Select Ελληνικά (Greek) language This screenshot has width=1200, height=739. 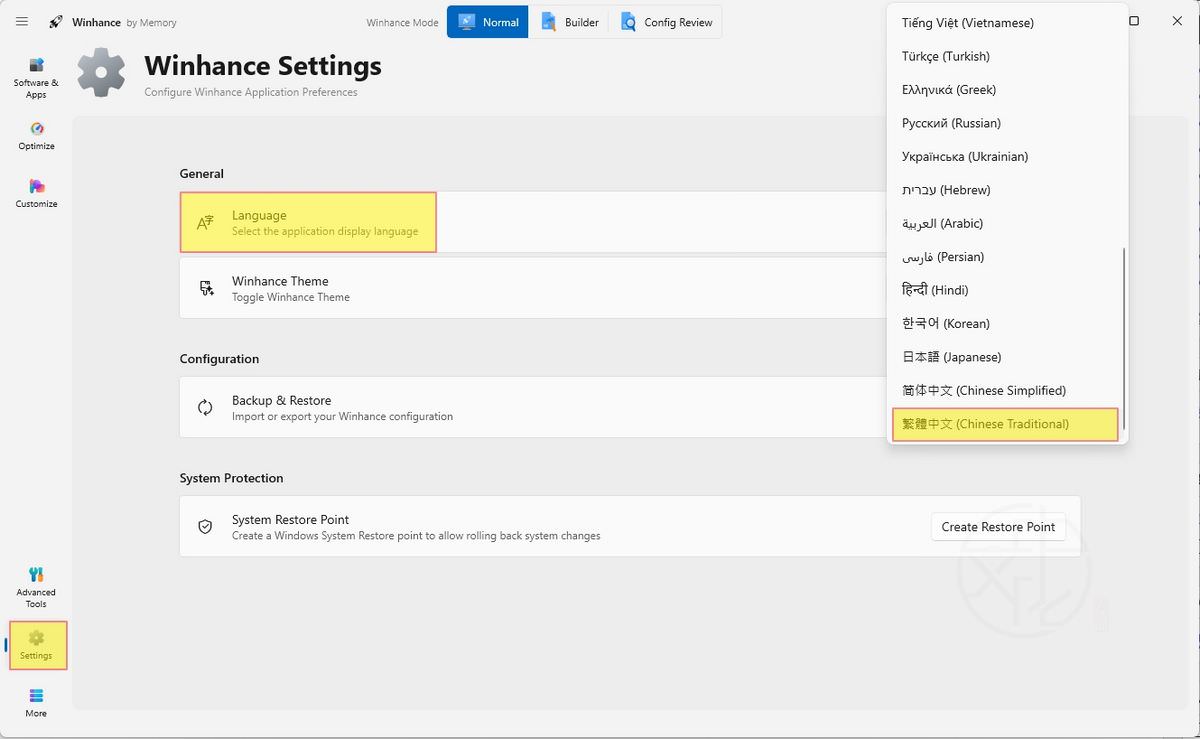pos(1007,90)
